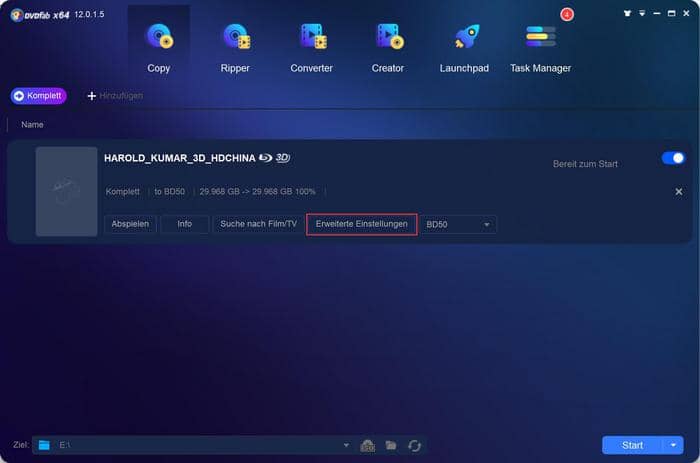The image size is (700, 463).
Task: Expand the destination path dropdown arrow
Action: click(x=346, y=445)
